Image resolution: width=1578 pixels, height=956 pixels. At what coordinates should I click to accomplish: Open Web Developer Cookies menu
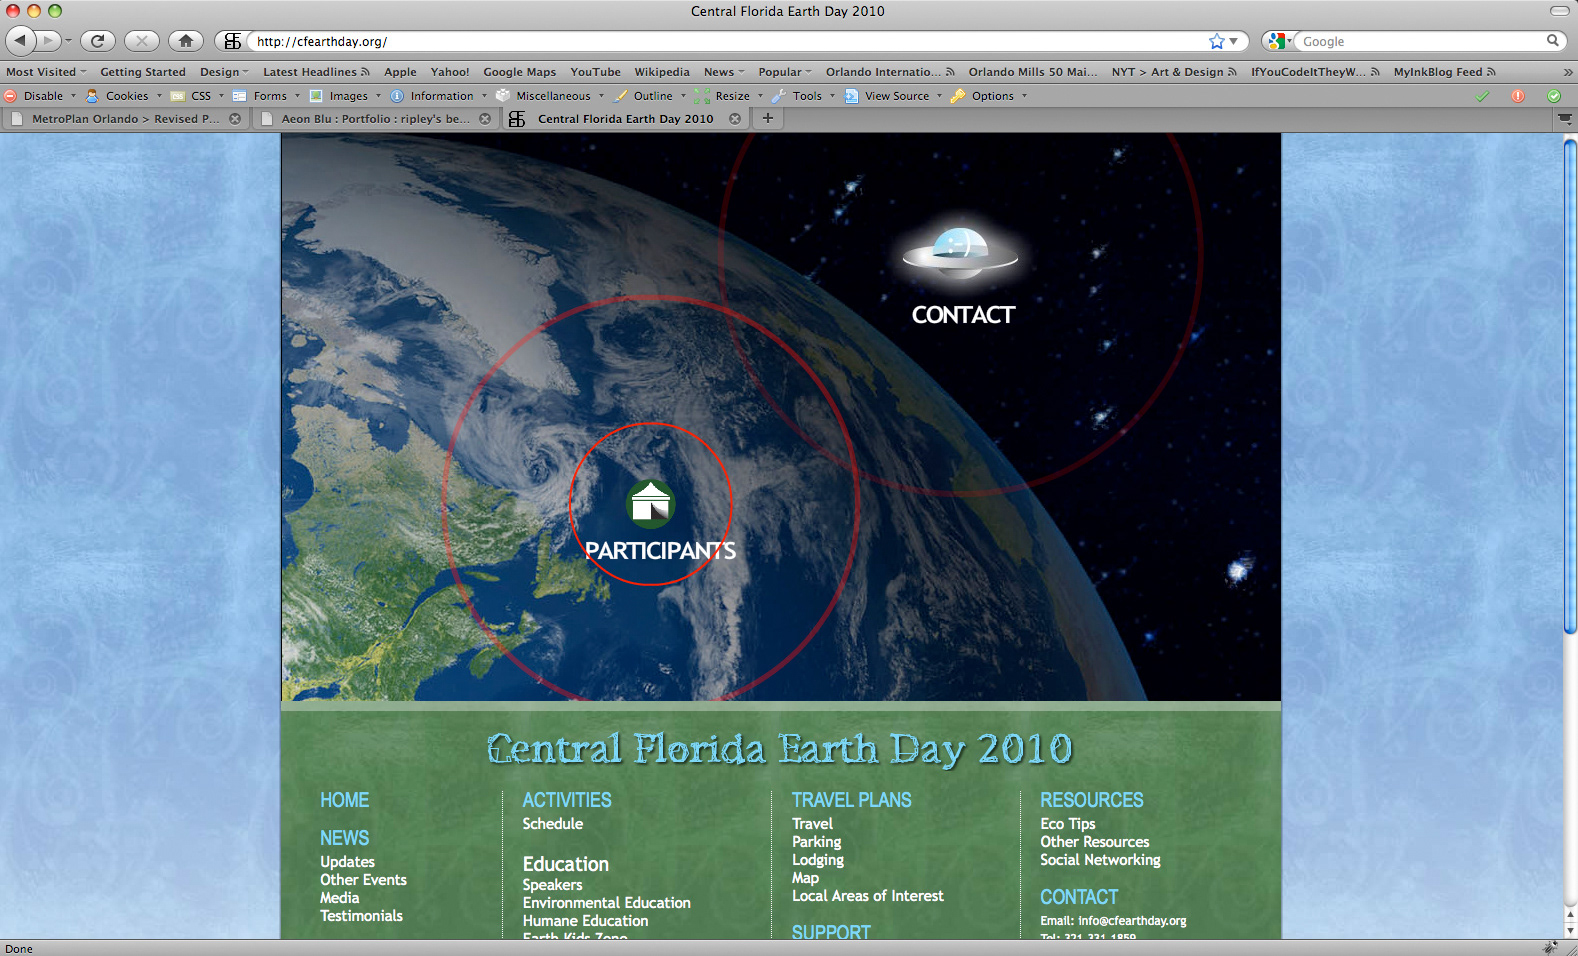click(x=124, y=96)
